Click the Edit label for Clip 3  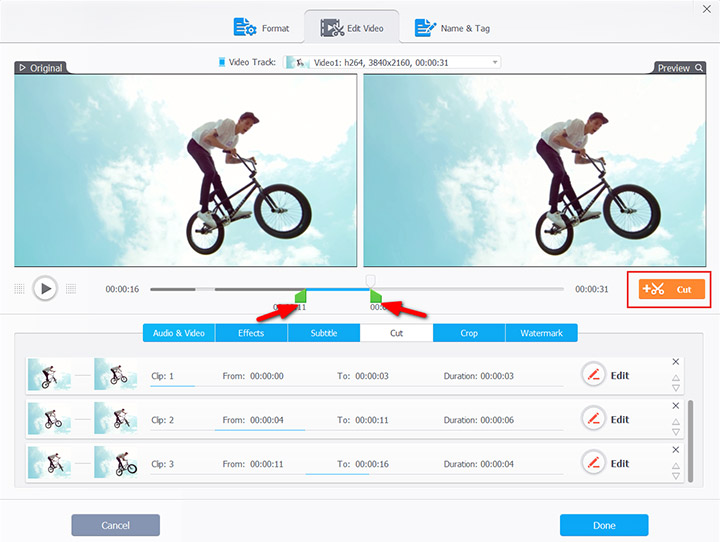pyautogui.click(x=619, y=463)
